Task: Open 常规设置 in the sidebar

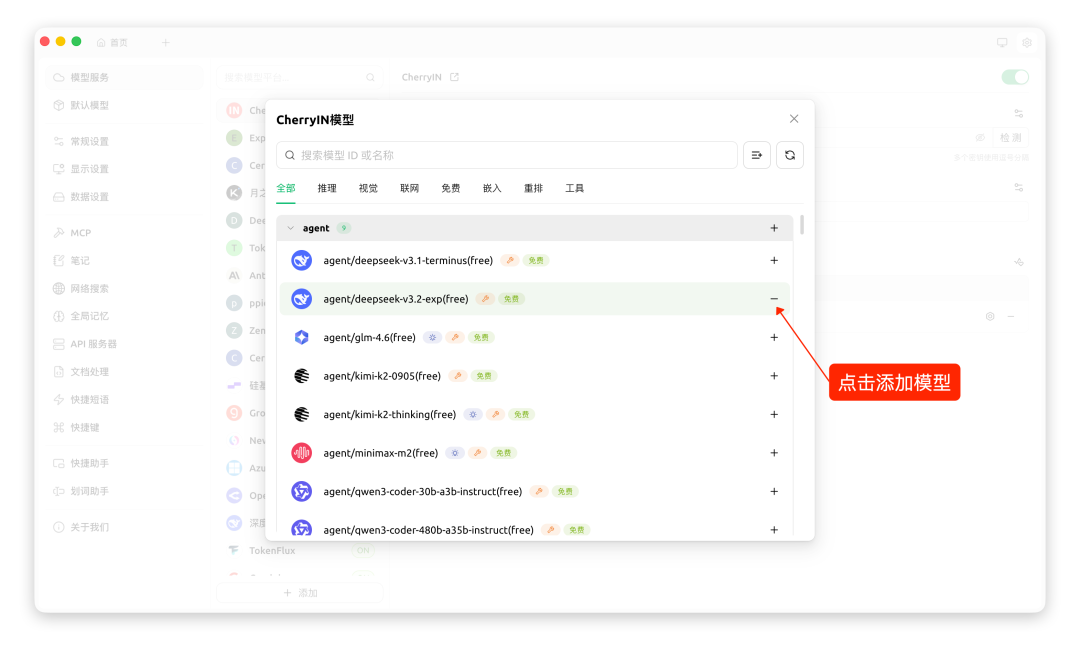Action: (124, 141)
